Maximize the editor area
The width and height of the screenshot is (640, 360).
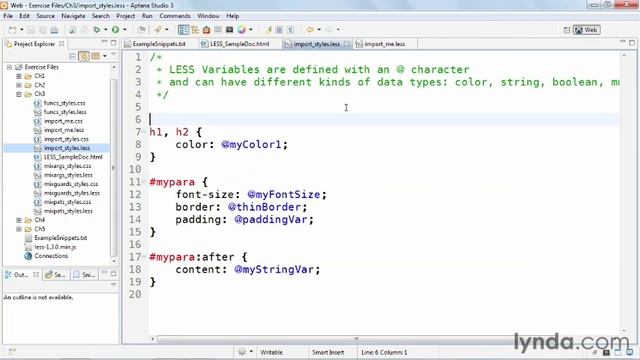tap(632, 42)
